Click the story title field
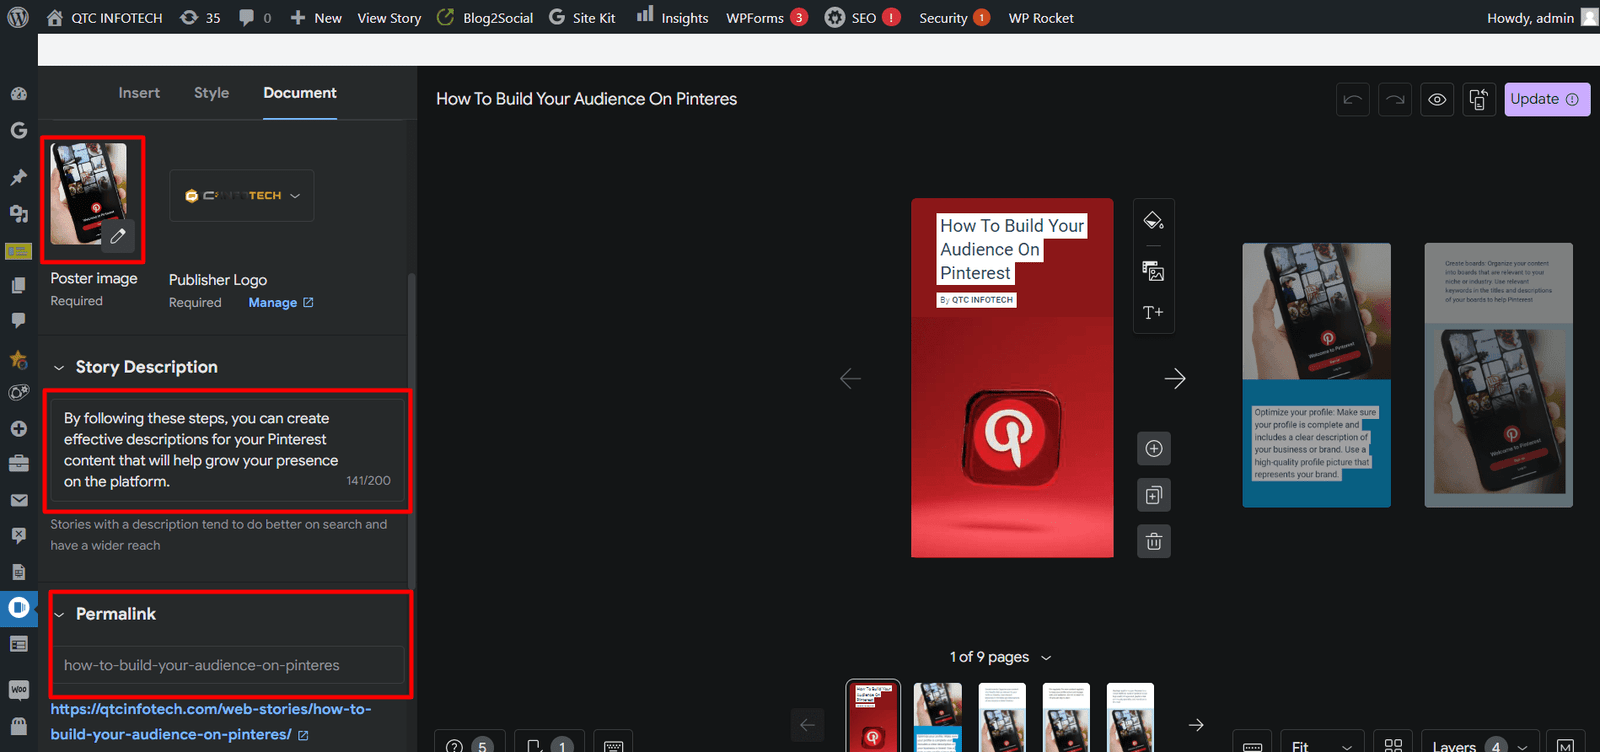 [586, 99]
